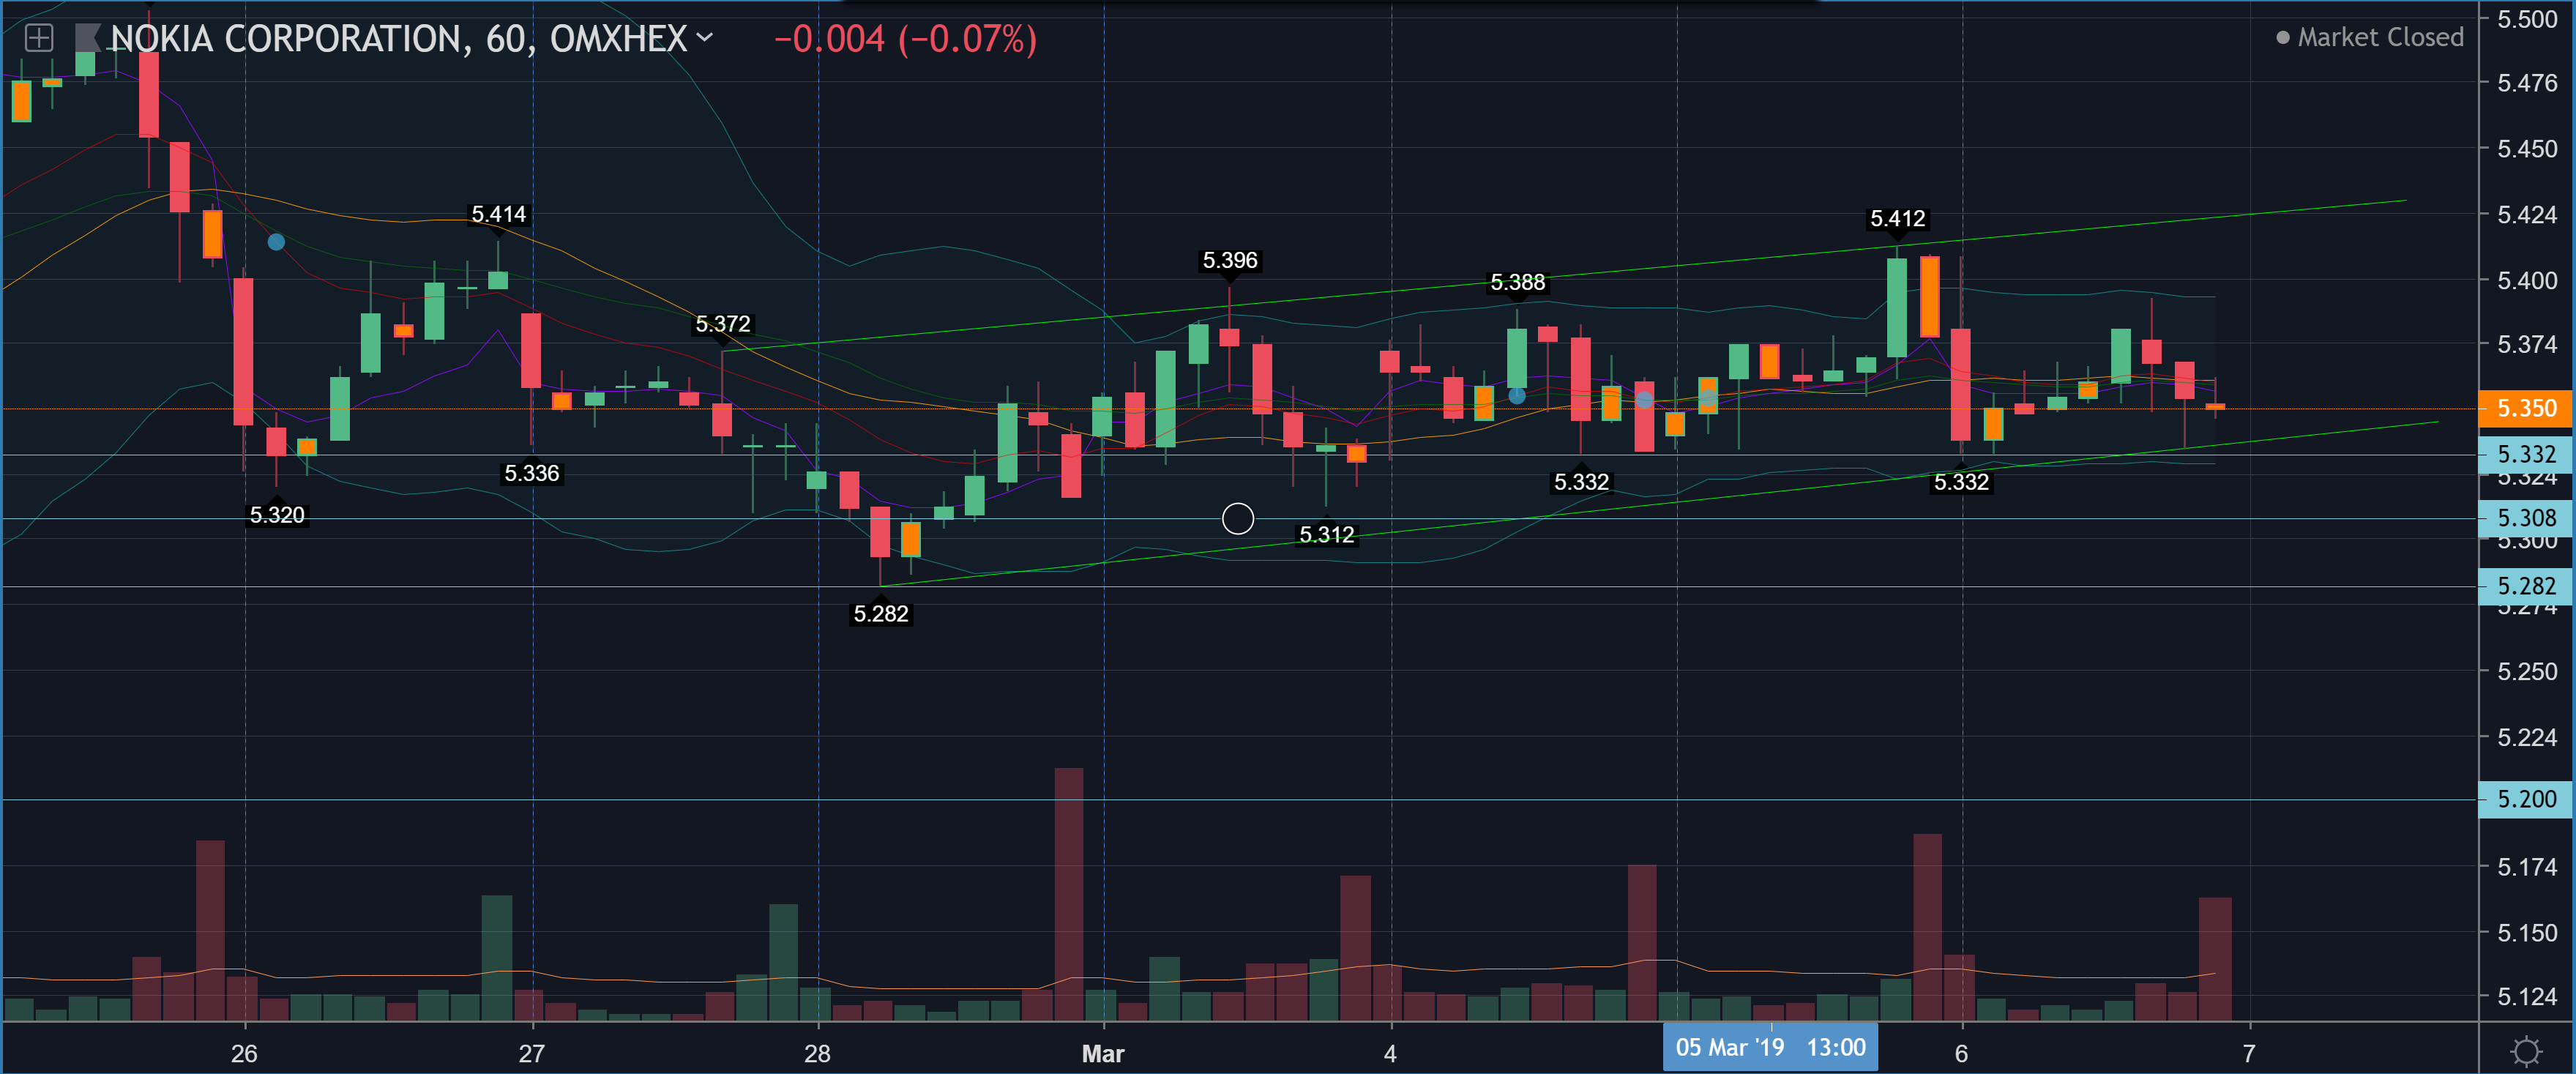2576x1074 pixels.
Task: Open the chart settings gear icon
Action: click(x=2526, y=1051)
